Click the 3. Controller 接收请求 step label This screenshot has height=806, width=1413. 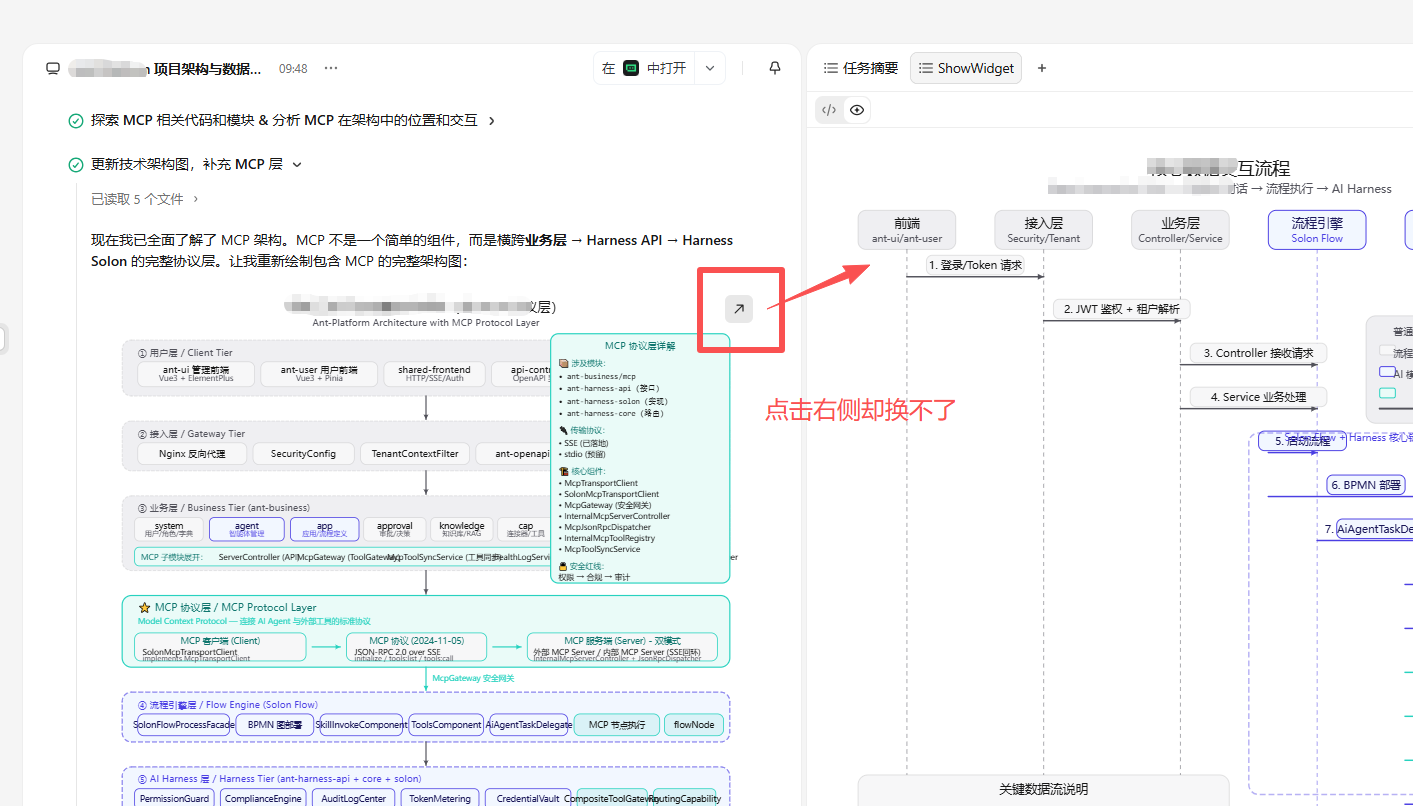click(x=1258, y=353)
